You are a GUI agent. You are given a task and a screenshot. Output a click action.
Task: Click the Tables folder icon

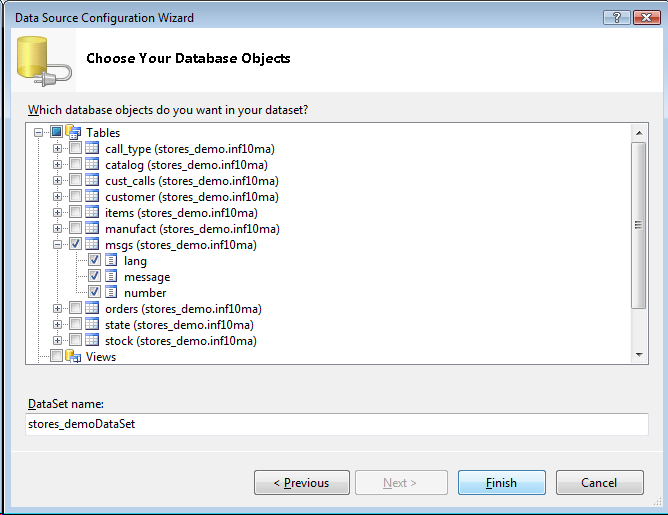tap(72, 133)
